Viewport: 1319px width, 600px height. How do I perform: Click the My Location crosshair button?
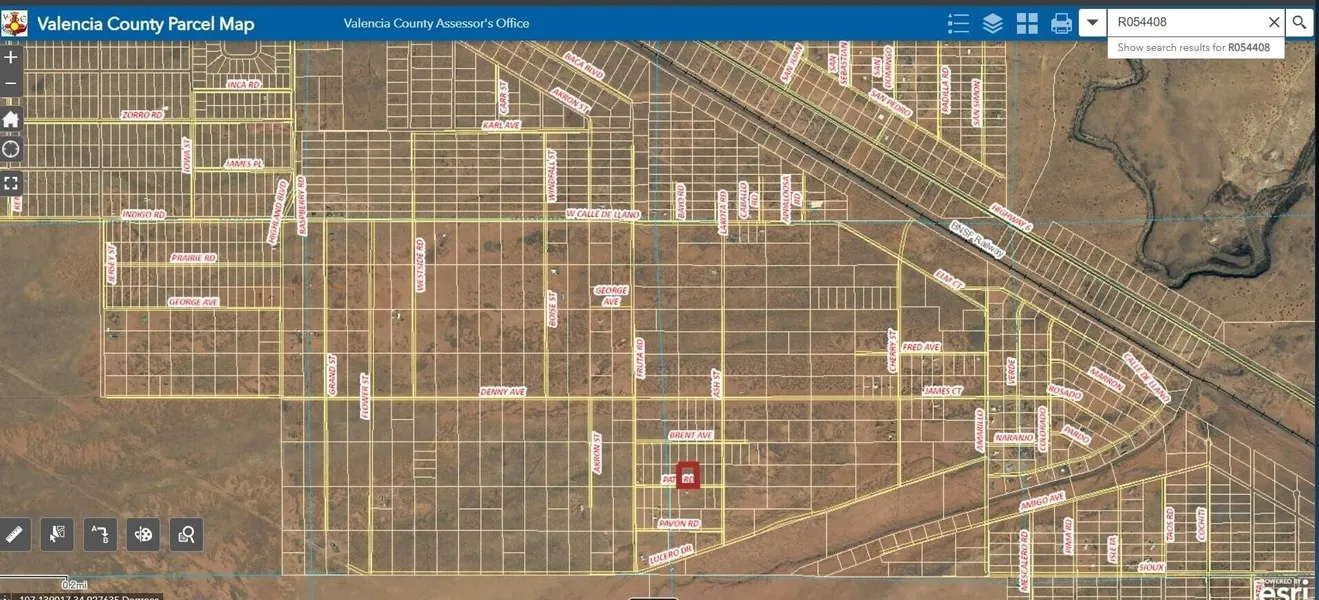click(x=11, y=150)
